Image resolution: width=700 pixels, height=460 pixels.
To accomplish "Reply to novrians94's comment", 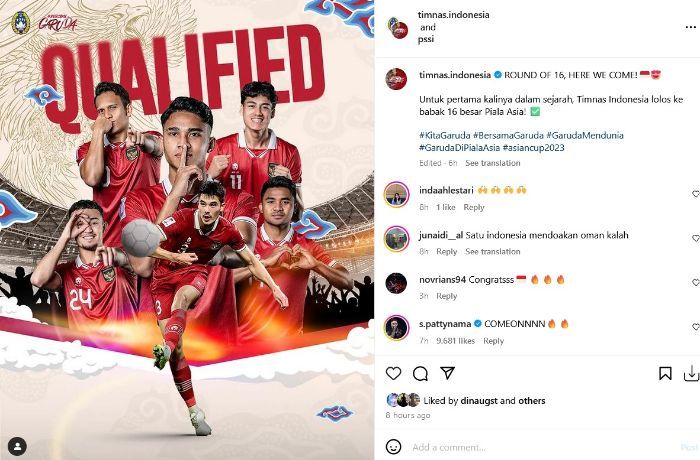I will [x=446, y=296].
